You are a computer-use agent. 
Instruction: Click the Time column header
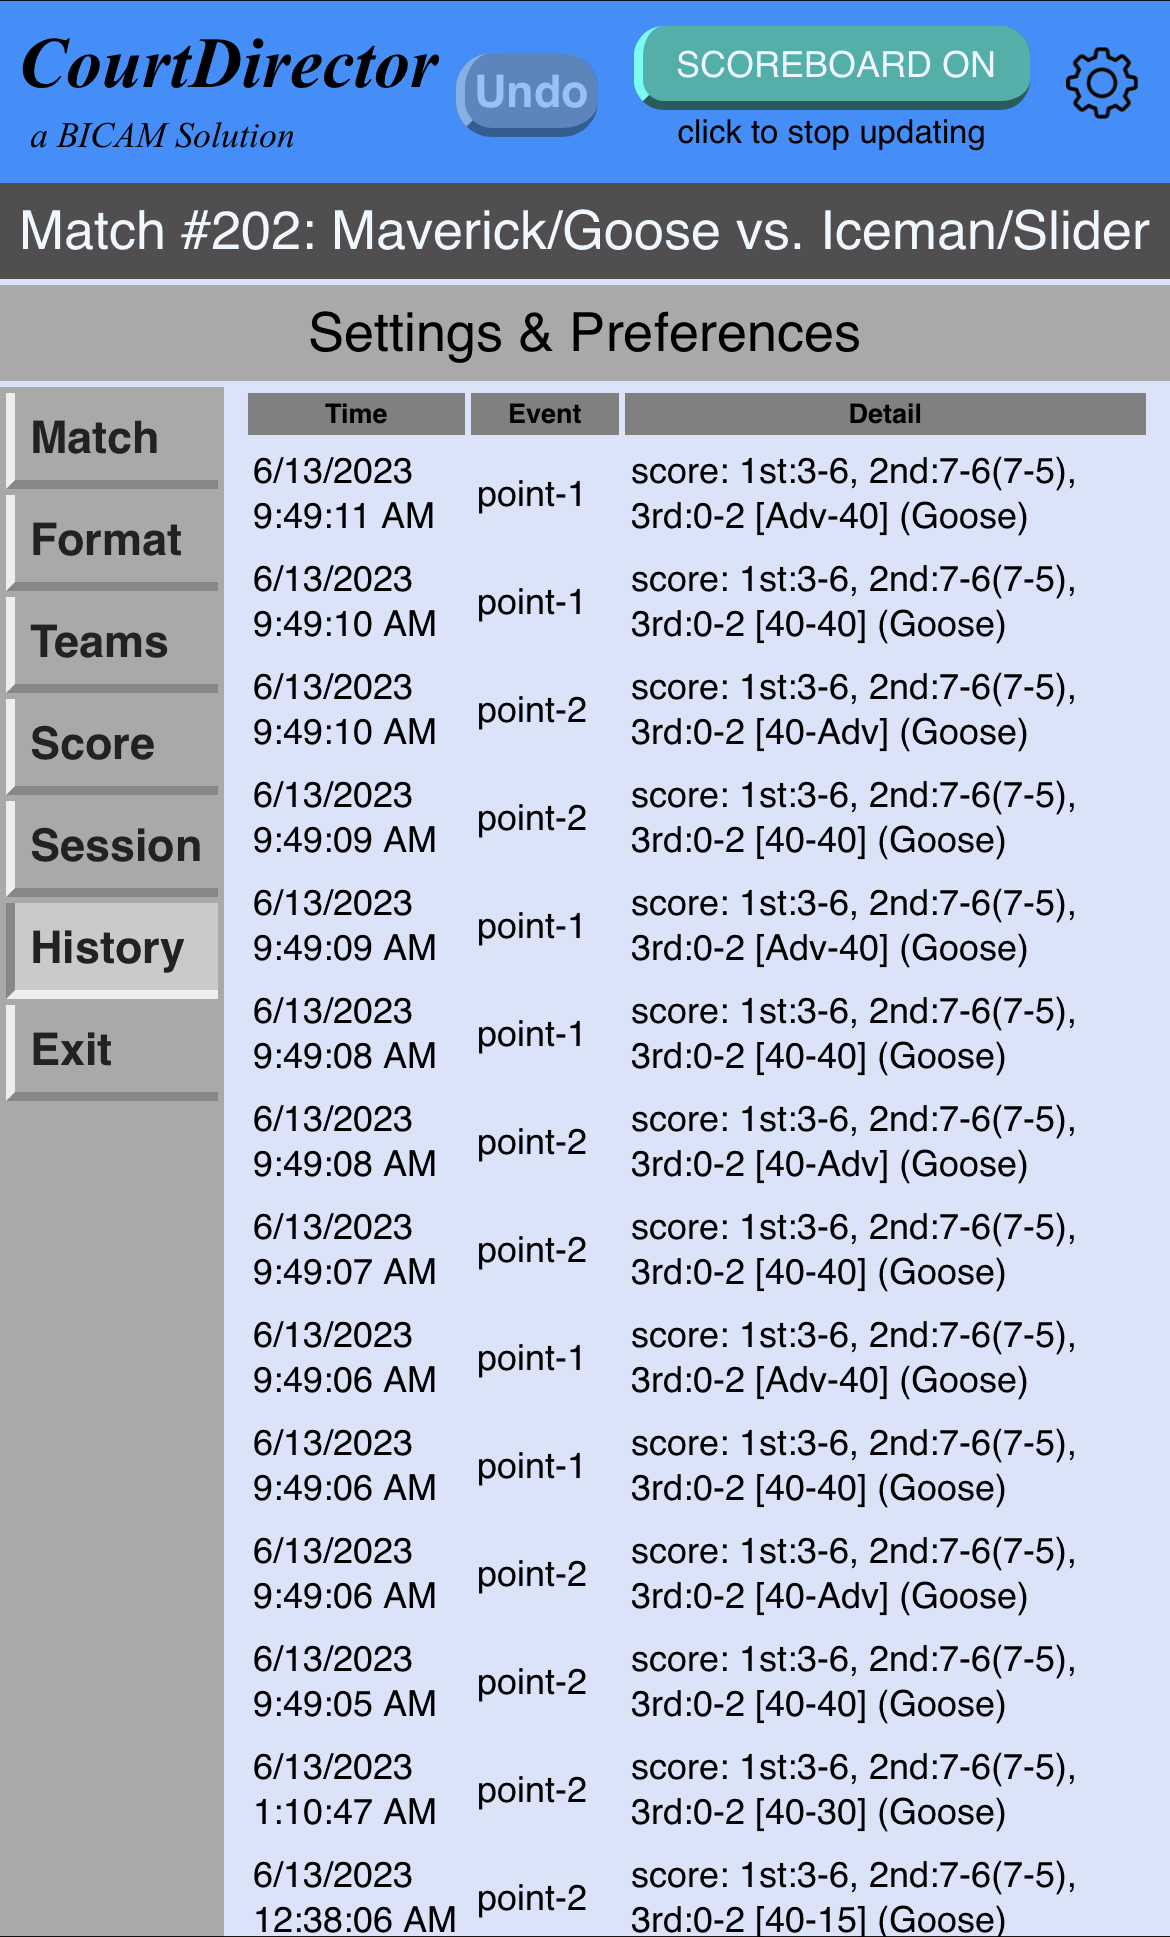[356, 414]
